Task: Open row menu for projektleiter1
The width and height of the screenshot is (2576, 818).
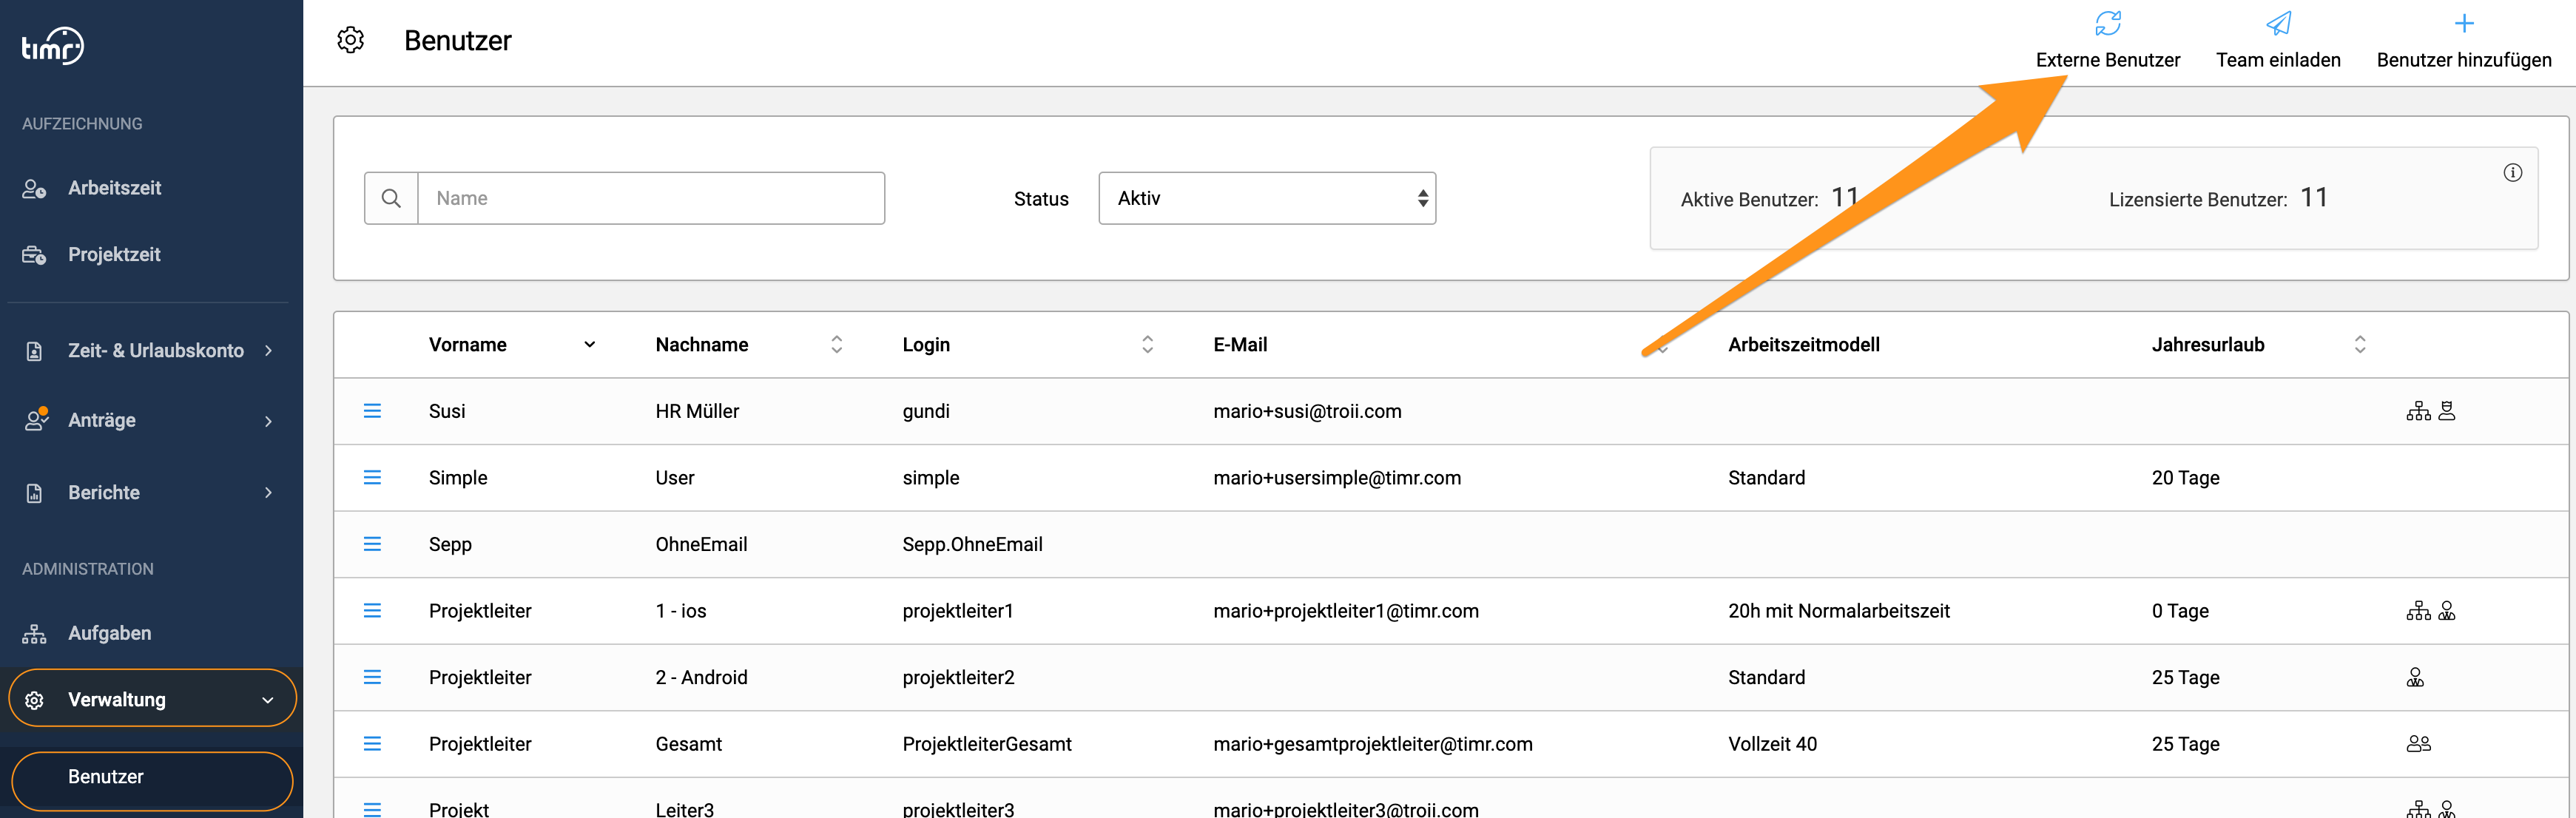Action: point(372,611)
